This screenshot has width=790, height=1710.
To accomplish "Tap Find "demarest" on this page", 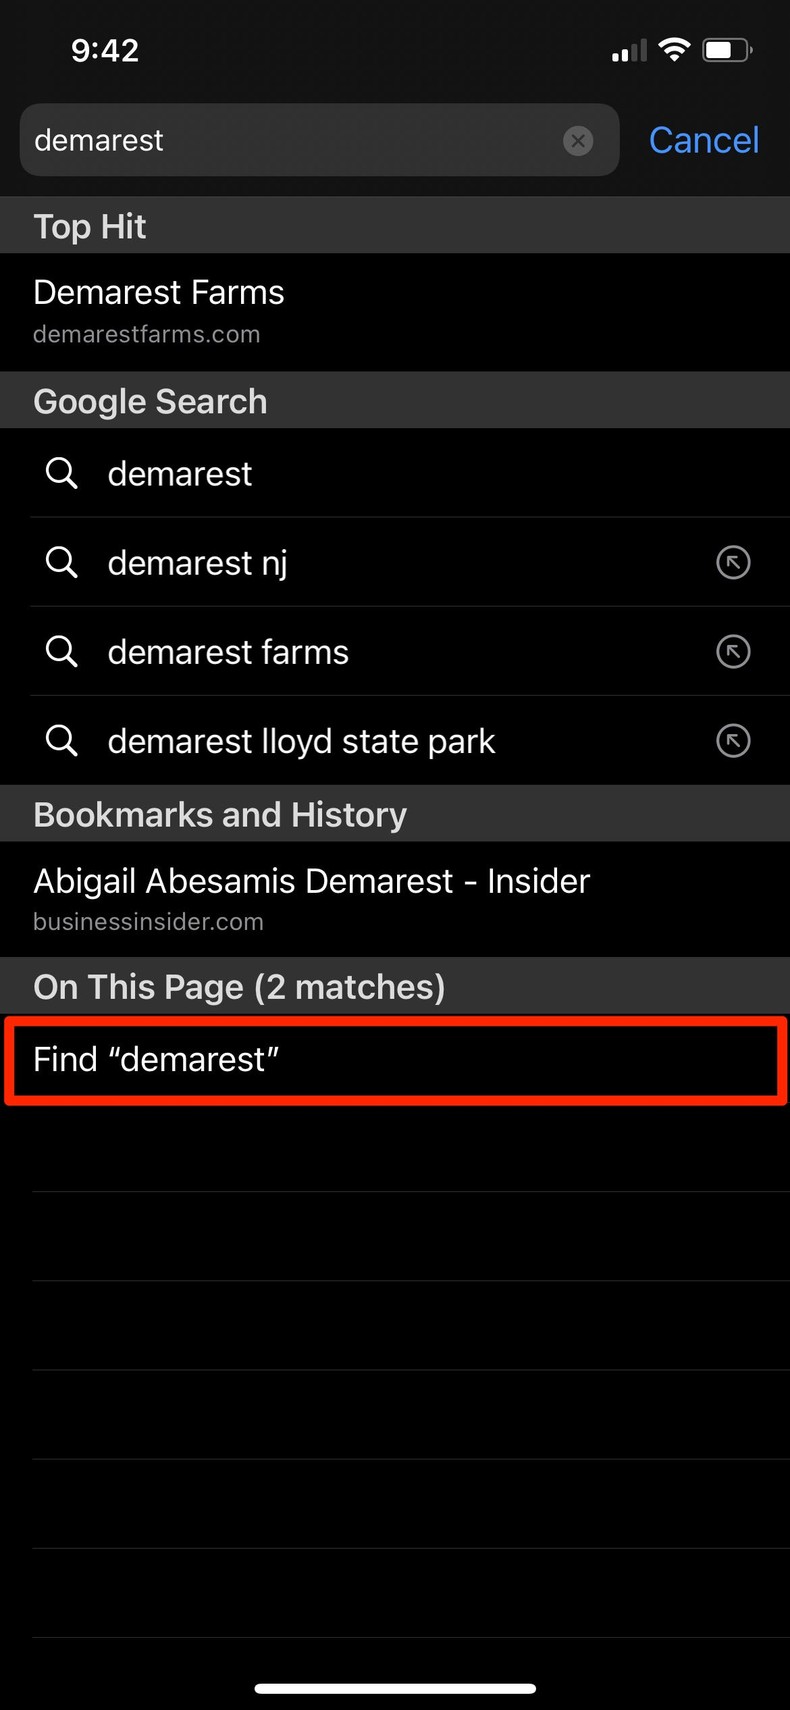I will [395, 1060].
